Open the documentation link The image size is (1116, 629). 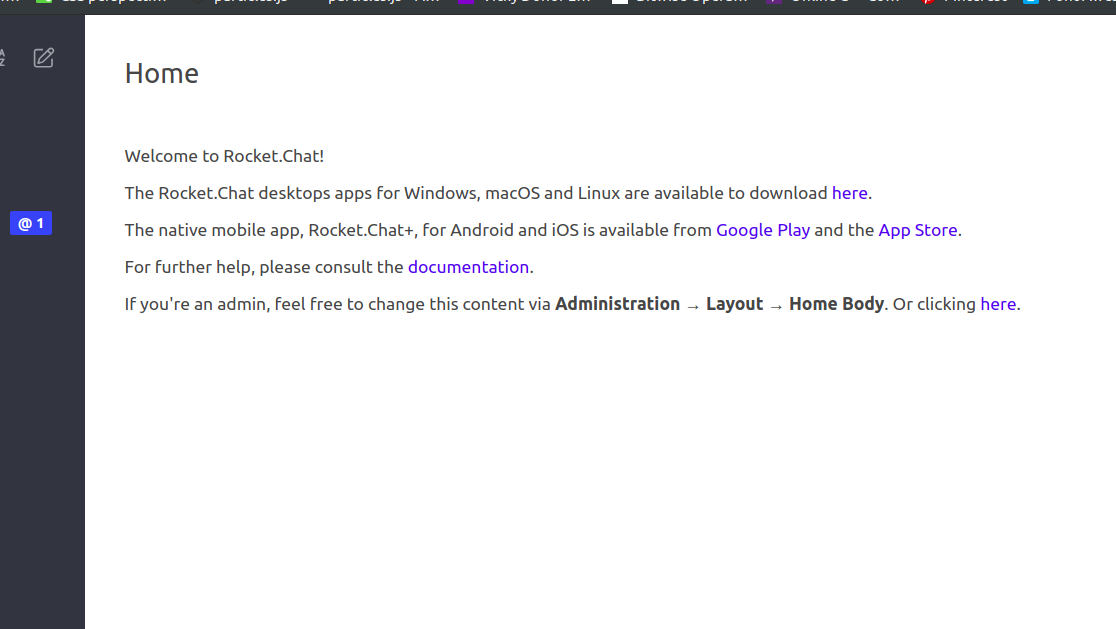tap(468, 267)
